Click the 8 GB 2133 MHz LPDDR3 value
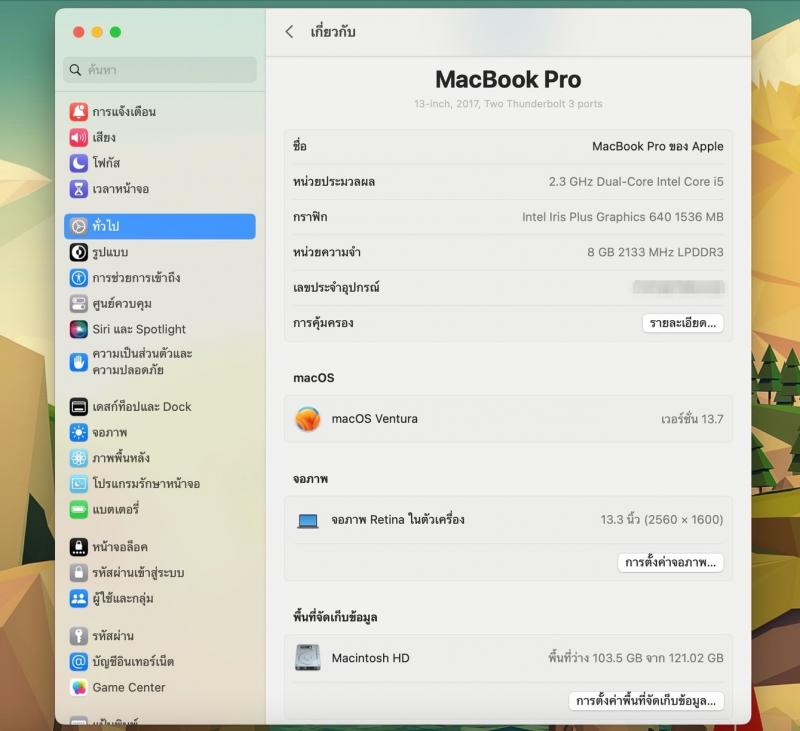The image size is (800, 731). pos(655,252)
